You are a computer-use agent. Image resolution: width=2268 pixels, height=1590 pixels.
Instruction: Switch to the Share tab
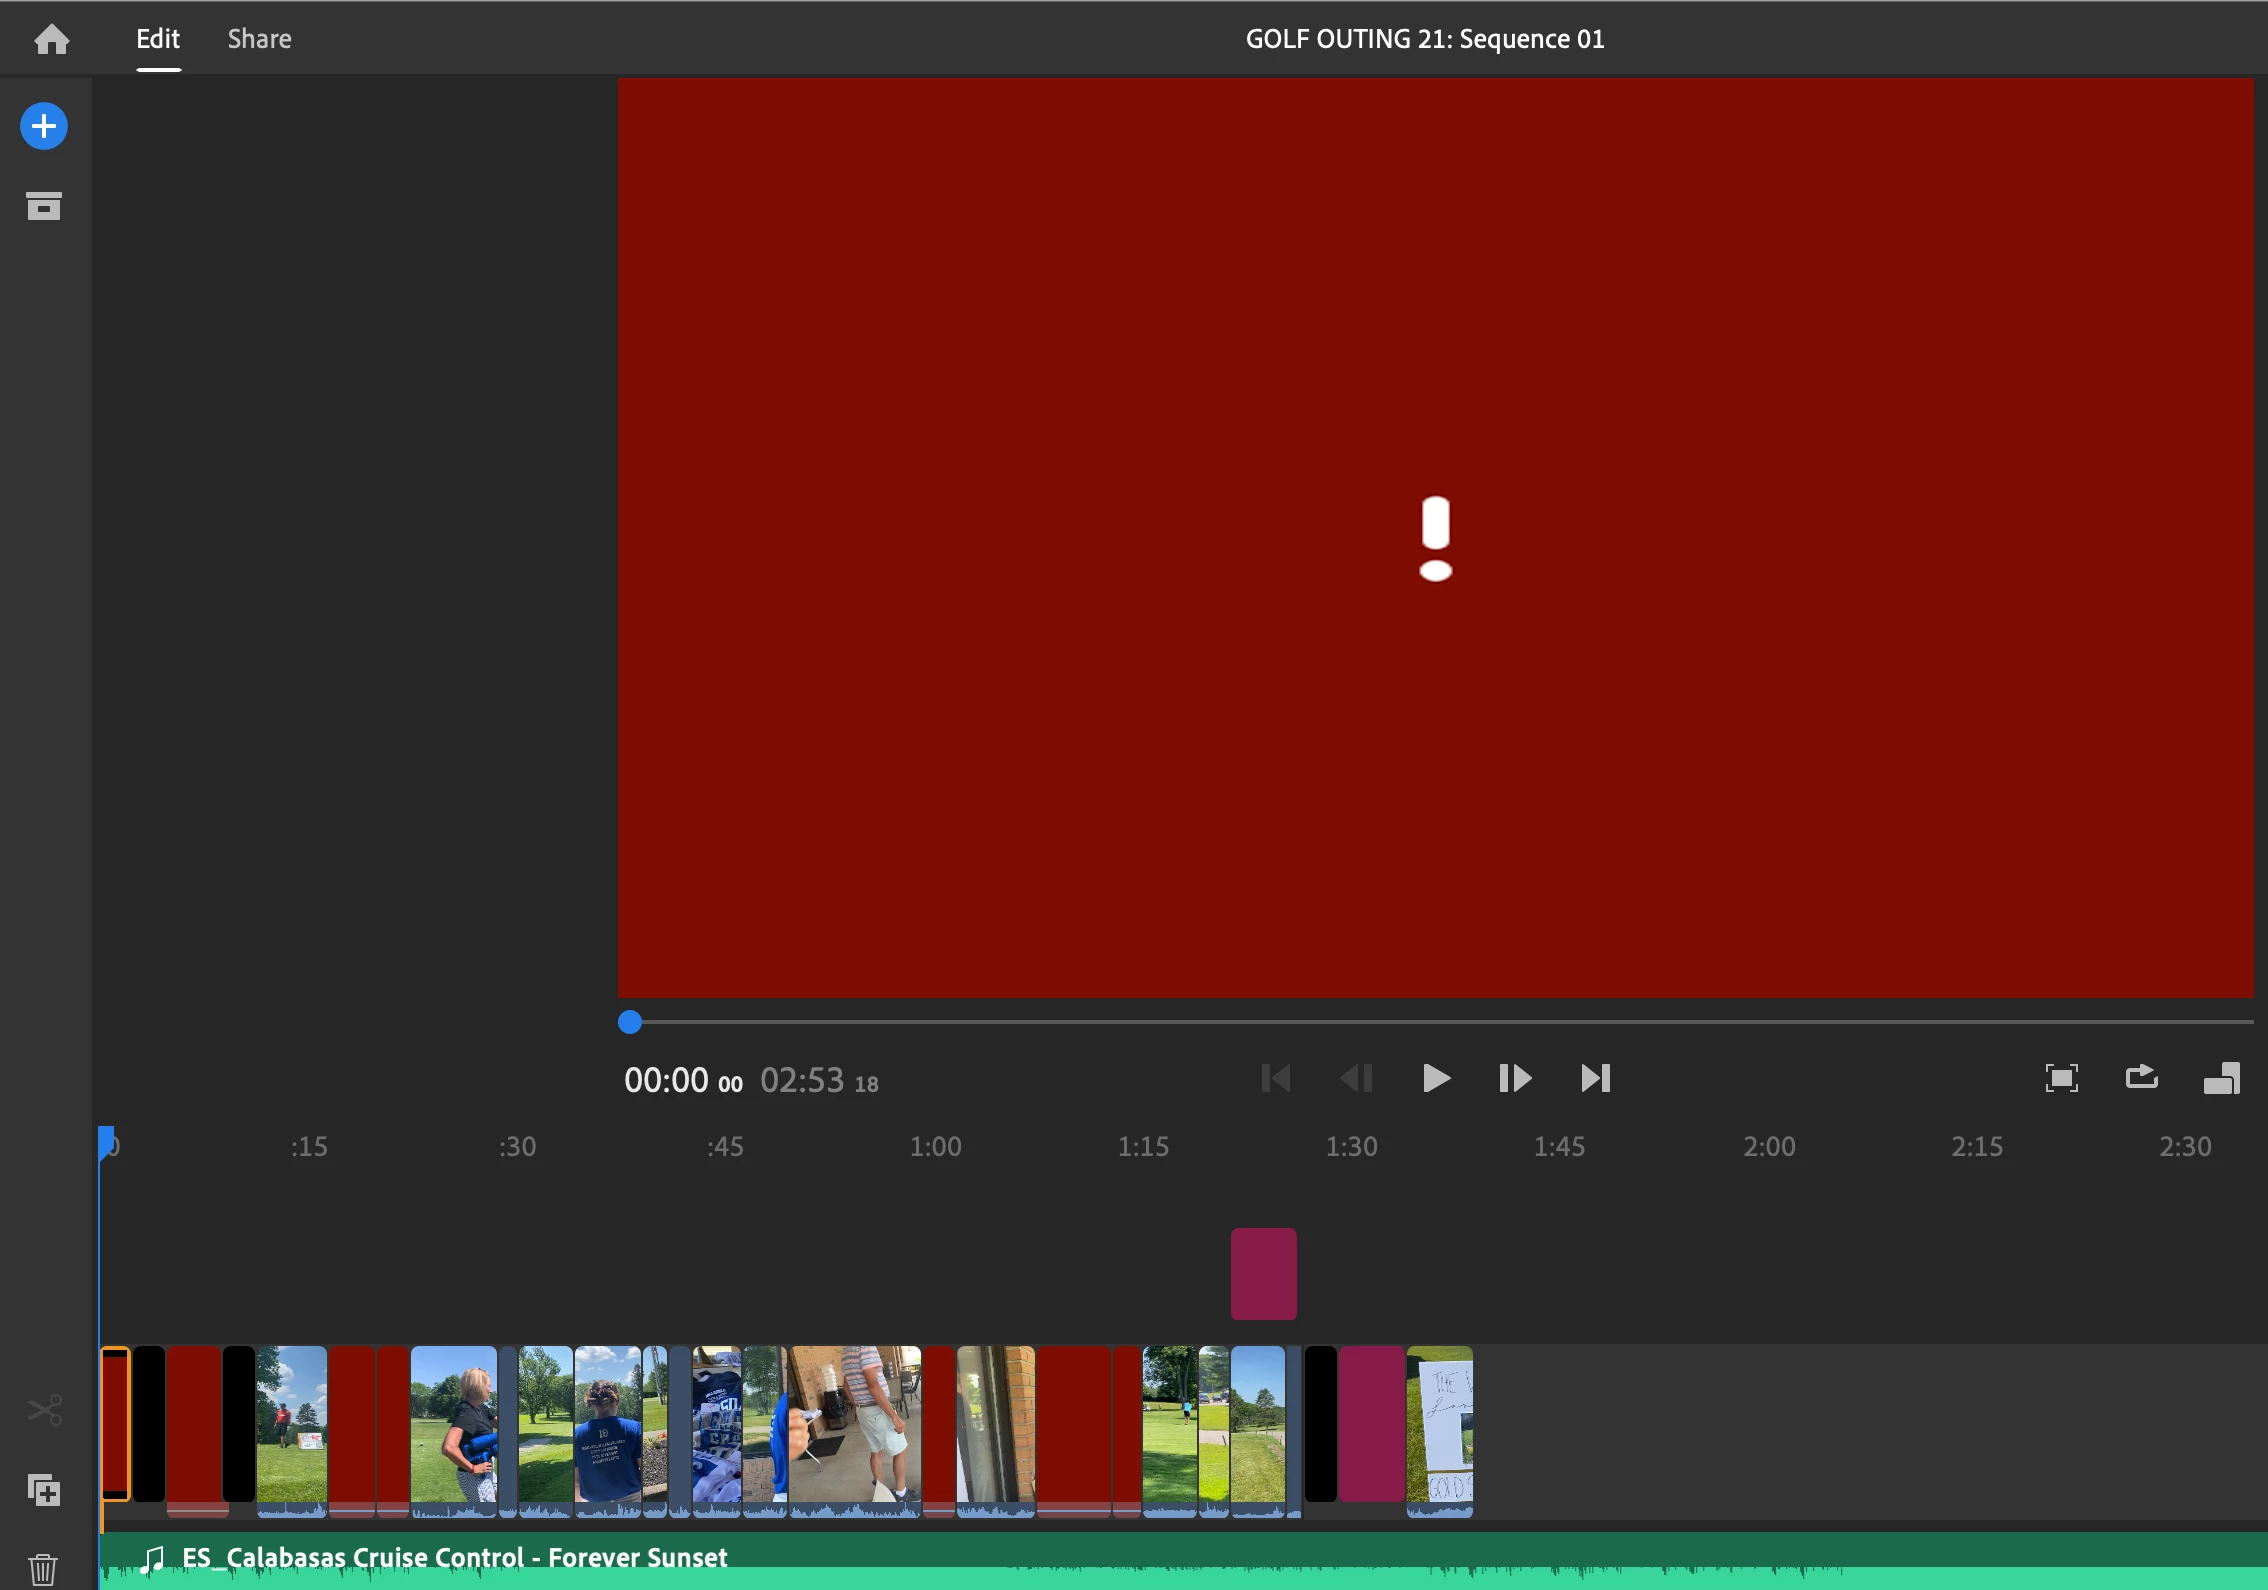pyautogui.click(x=259, y=39)
